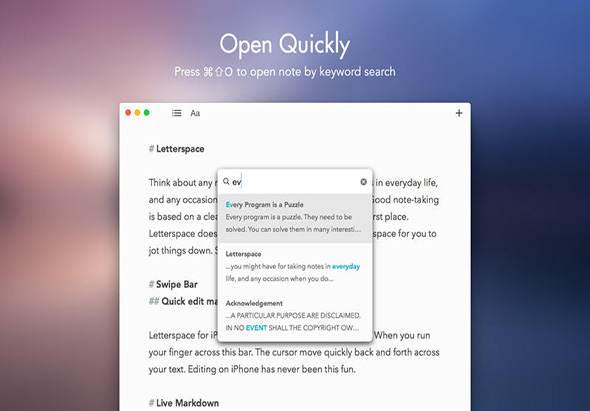Viewport: 590px width, 411px height.
Task: Open the "Acknowledgement" search result
Action: (295, 316)
